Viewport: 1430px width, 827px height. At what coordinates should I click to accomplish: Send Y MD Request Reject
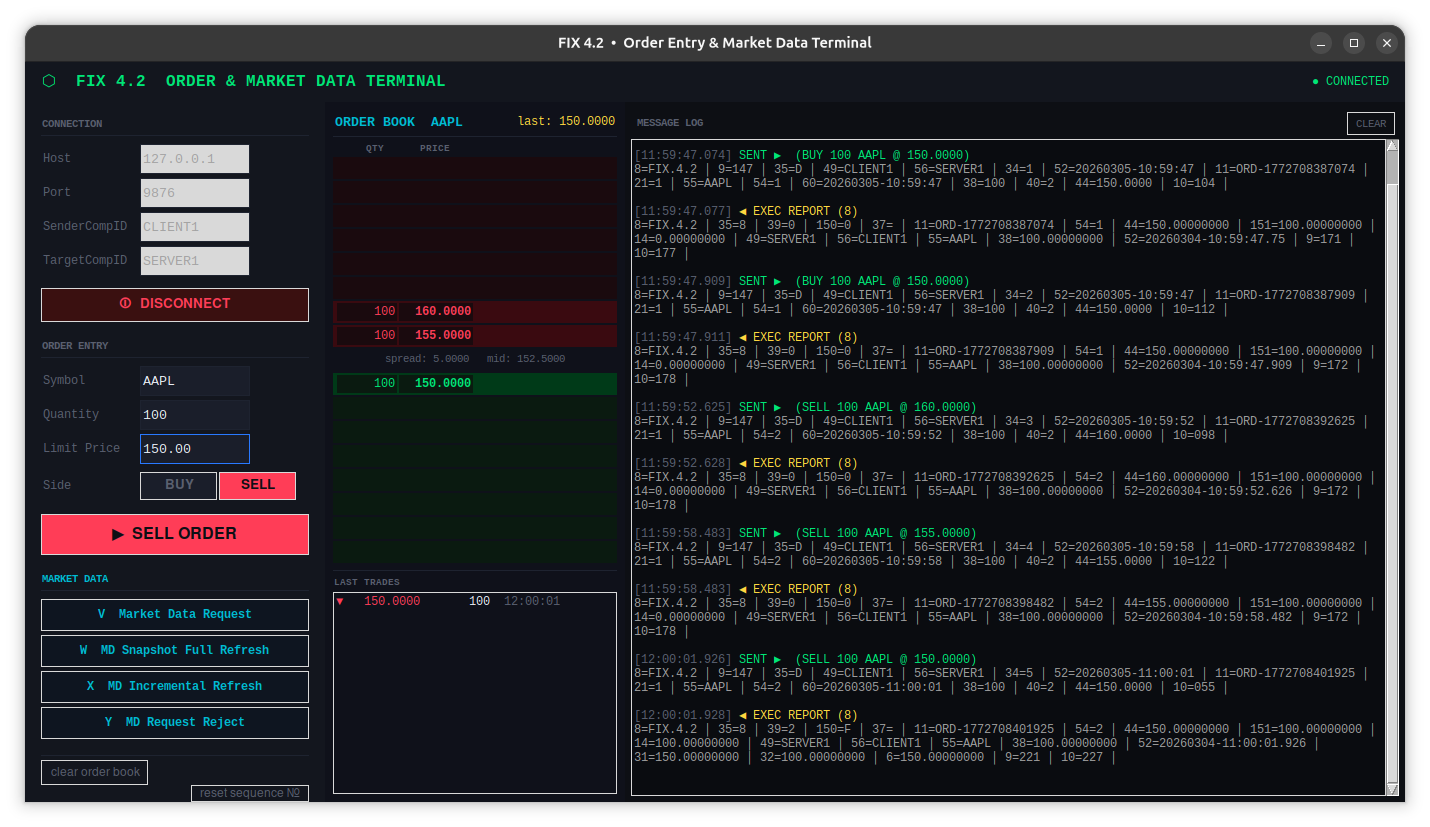click(175, 723)
